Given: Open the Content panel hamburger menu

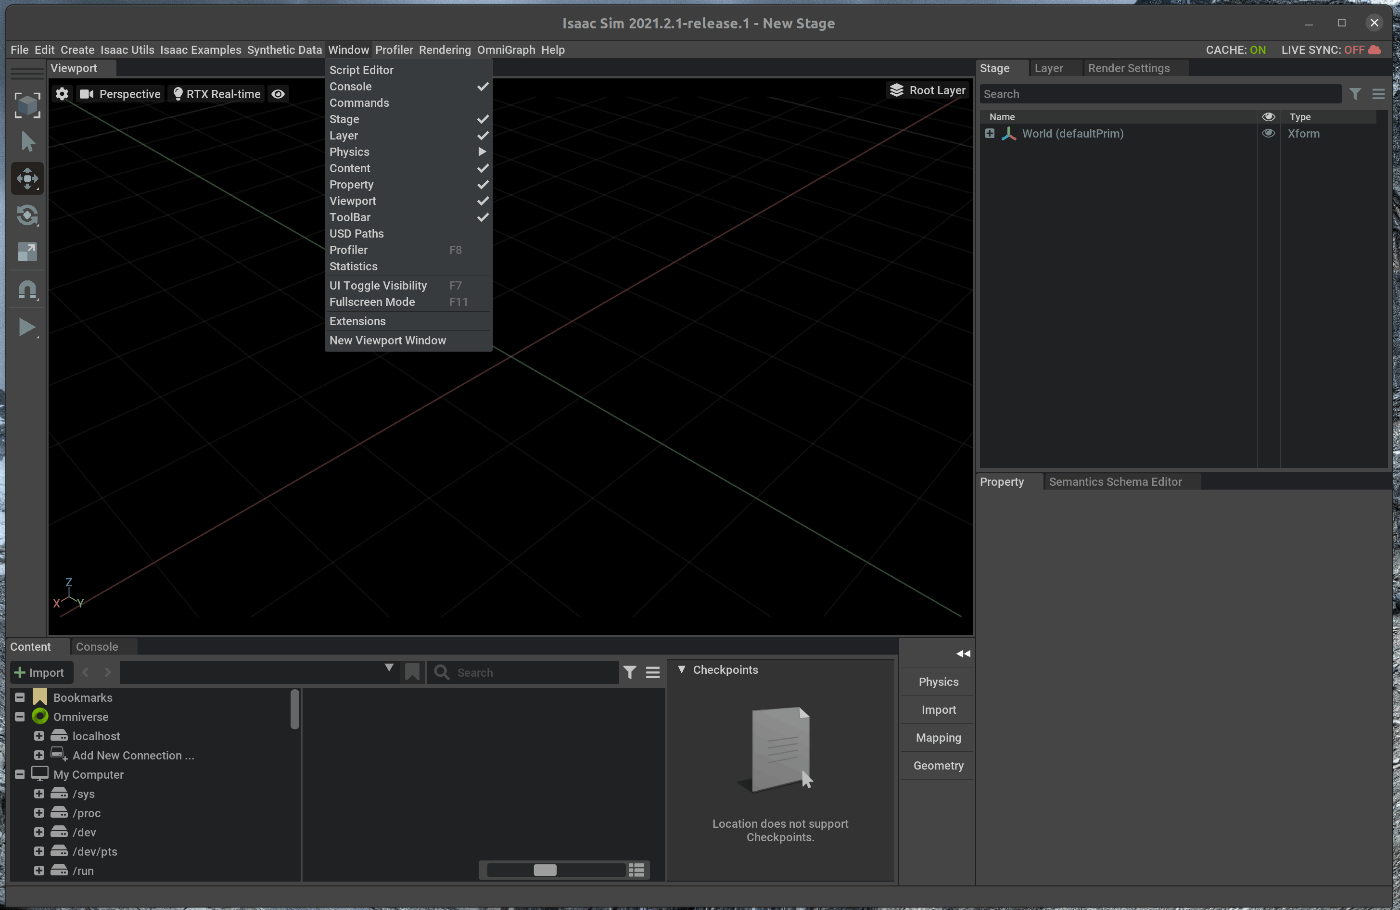Looking at the screenshot, I should click(x=653, y=673).
